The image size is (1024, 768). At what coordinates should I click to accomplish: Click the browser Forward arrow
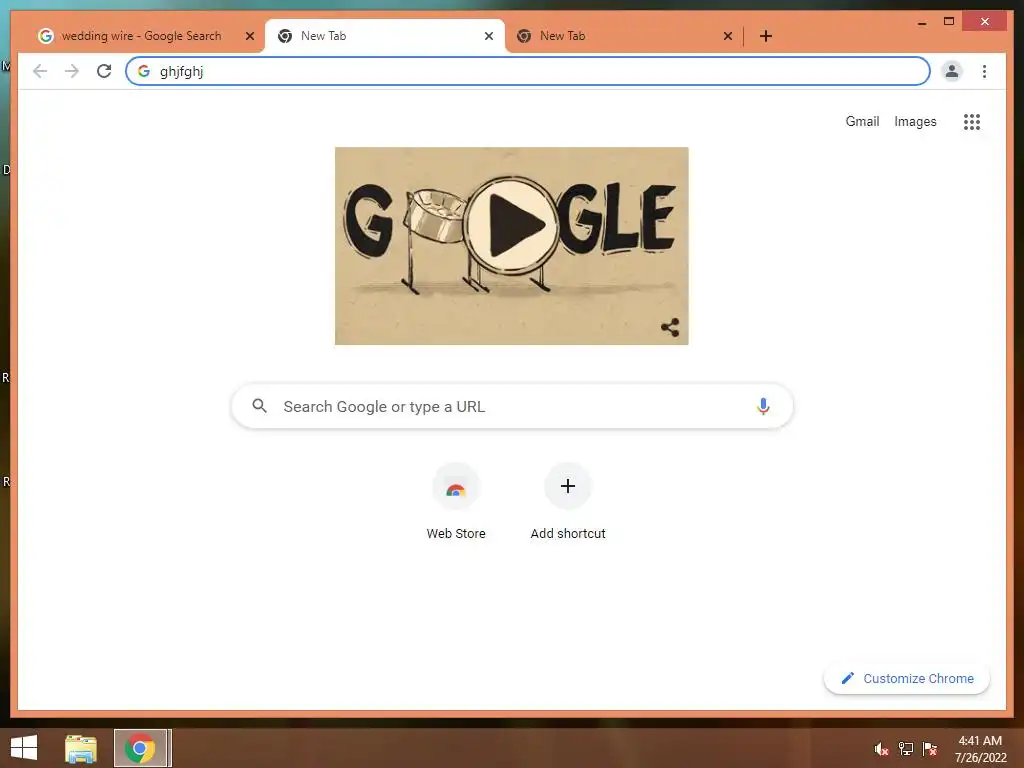tap(72, 71)
